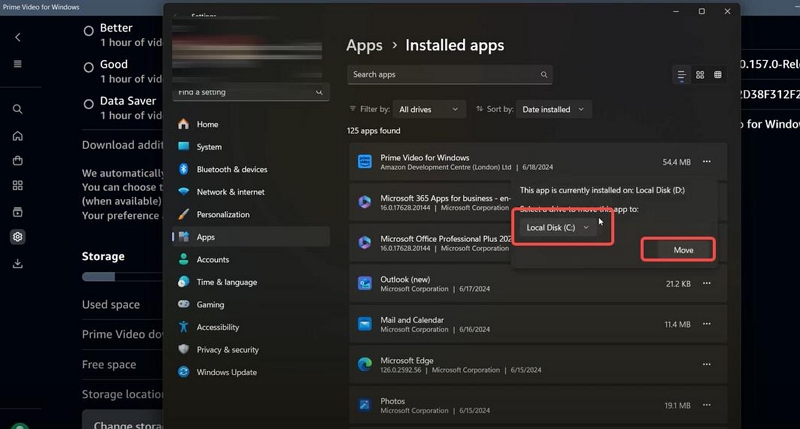Open the Filter by All drives dropdown
The height and width of the screenshot is (429, 800).
429,109
